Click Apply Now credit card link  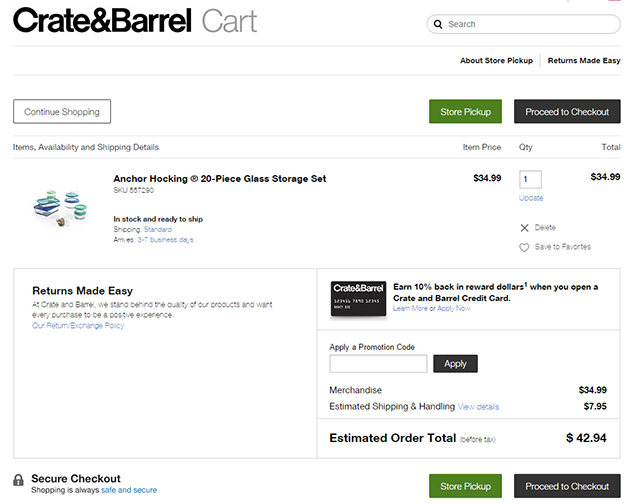[453, 309]
